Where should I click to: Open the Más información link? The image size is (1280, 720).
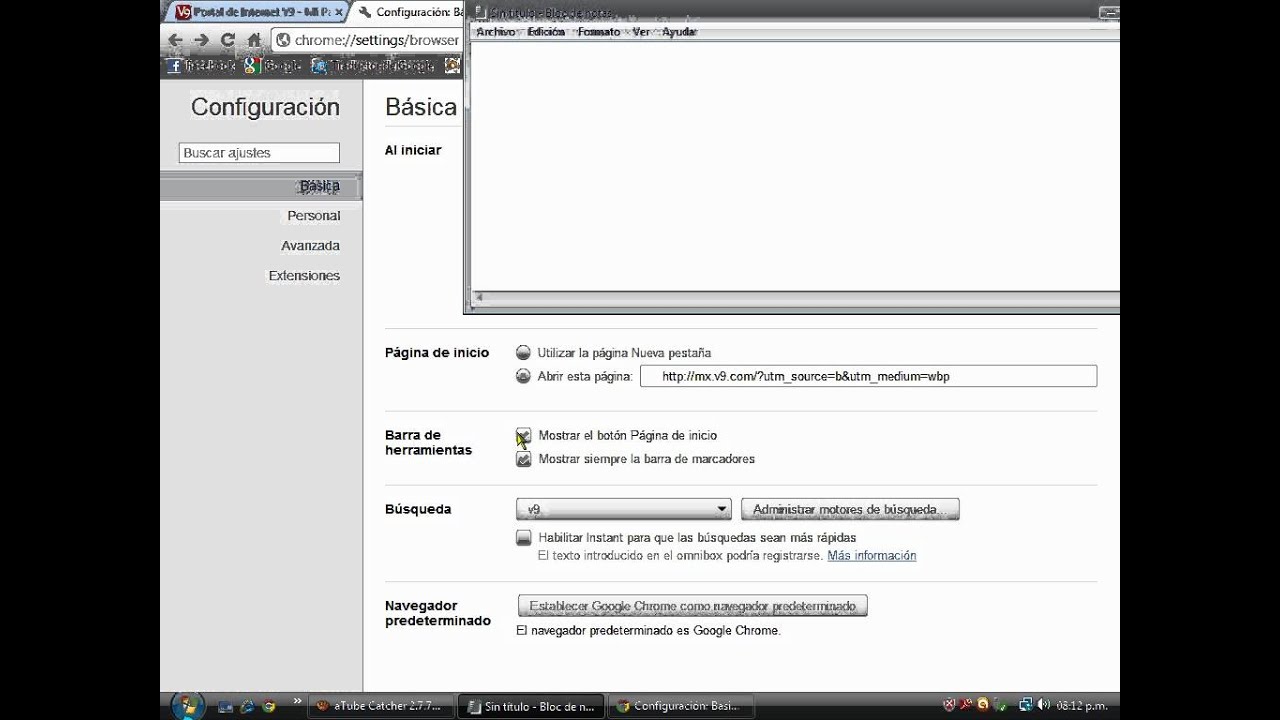(872, 556)
